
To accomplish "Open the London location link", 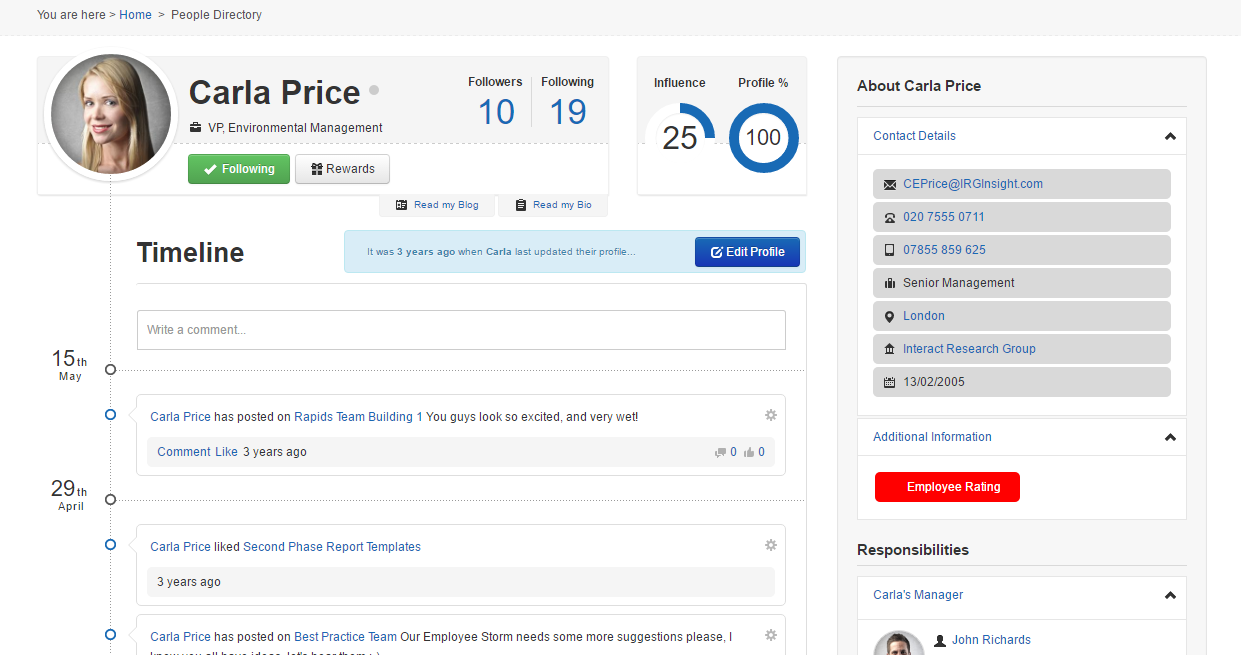I will [x=924, y=316].
